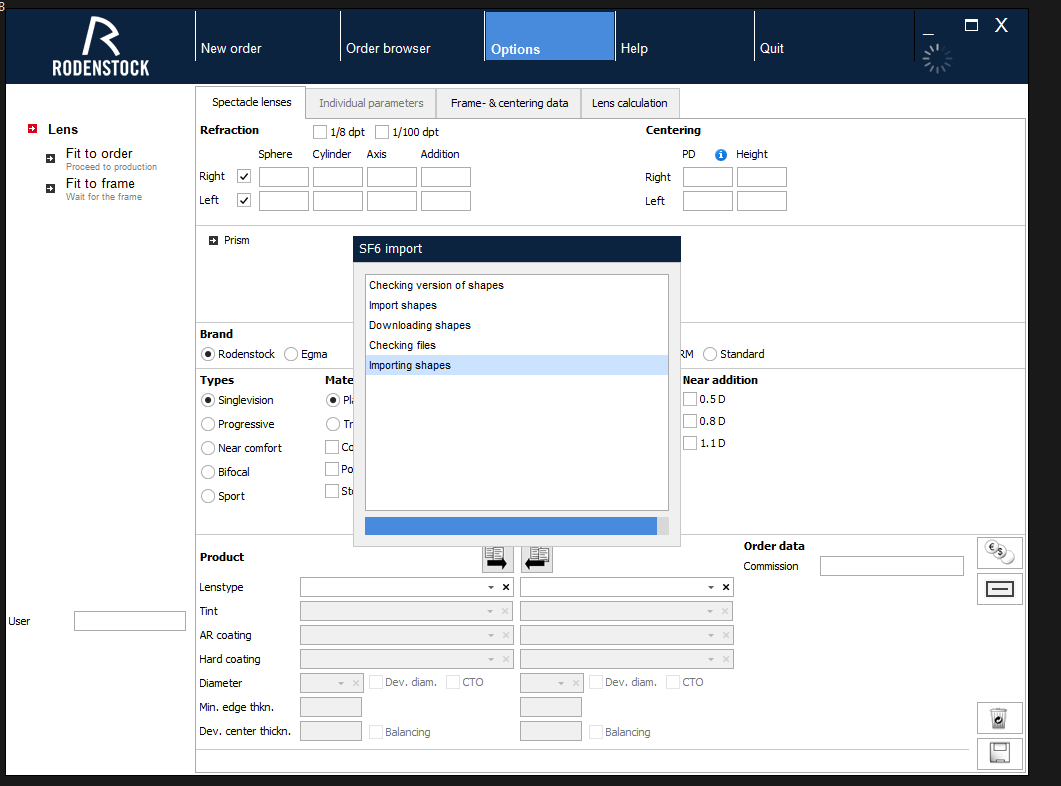
Task: Choose the Bifocal lens type
Action: tap(208, 472)
